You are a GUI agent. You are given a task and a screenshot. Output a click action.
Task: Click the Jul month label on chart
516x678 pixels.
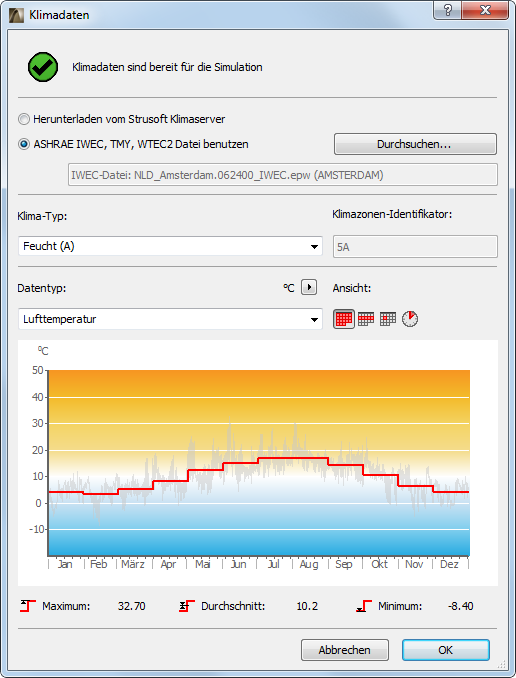click(273, 564)
